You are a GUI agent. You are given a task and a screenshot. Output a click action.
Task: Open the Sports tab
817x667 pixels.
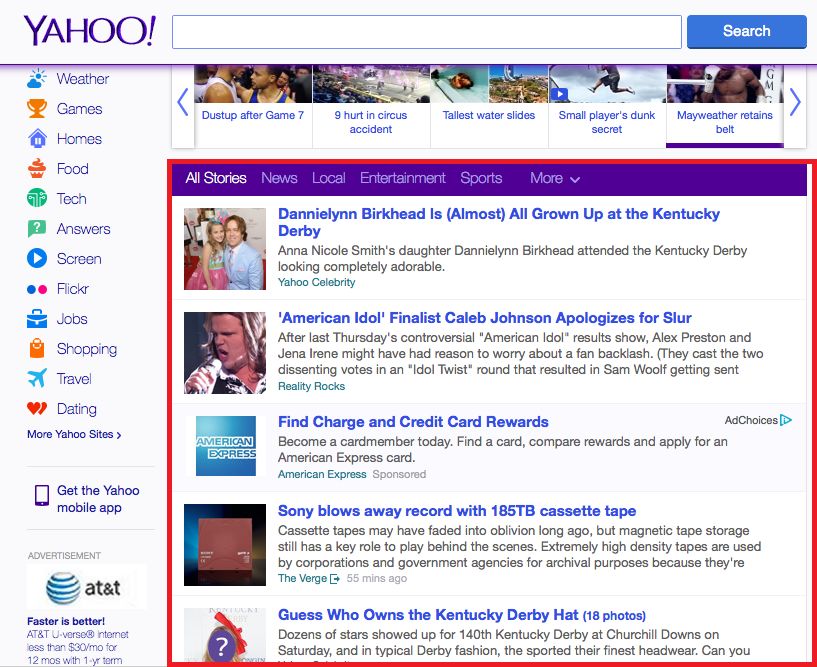pos(481,178)
